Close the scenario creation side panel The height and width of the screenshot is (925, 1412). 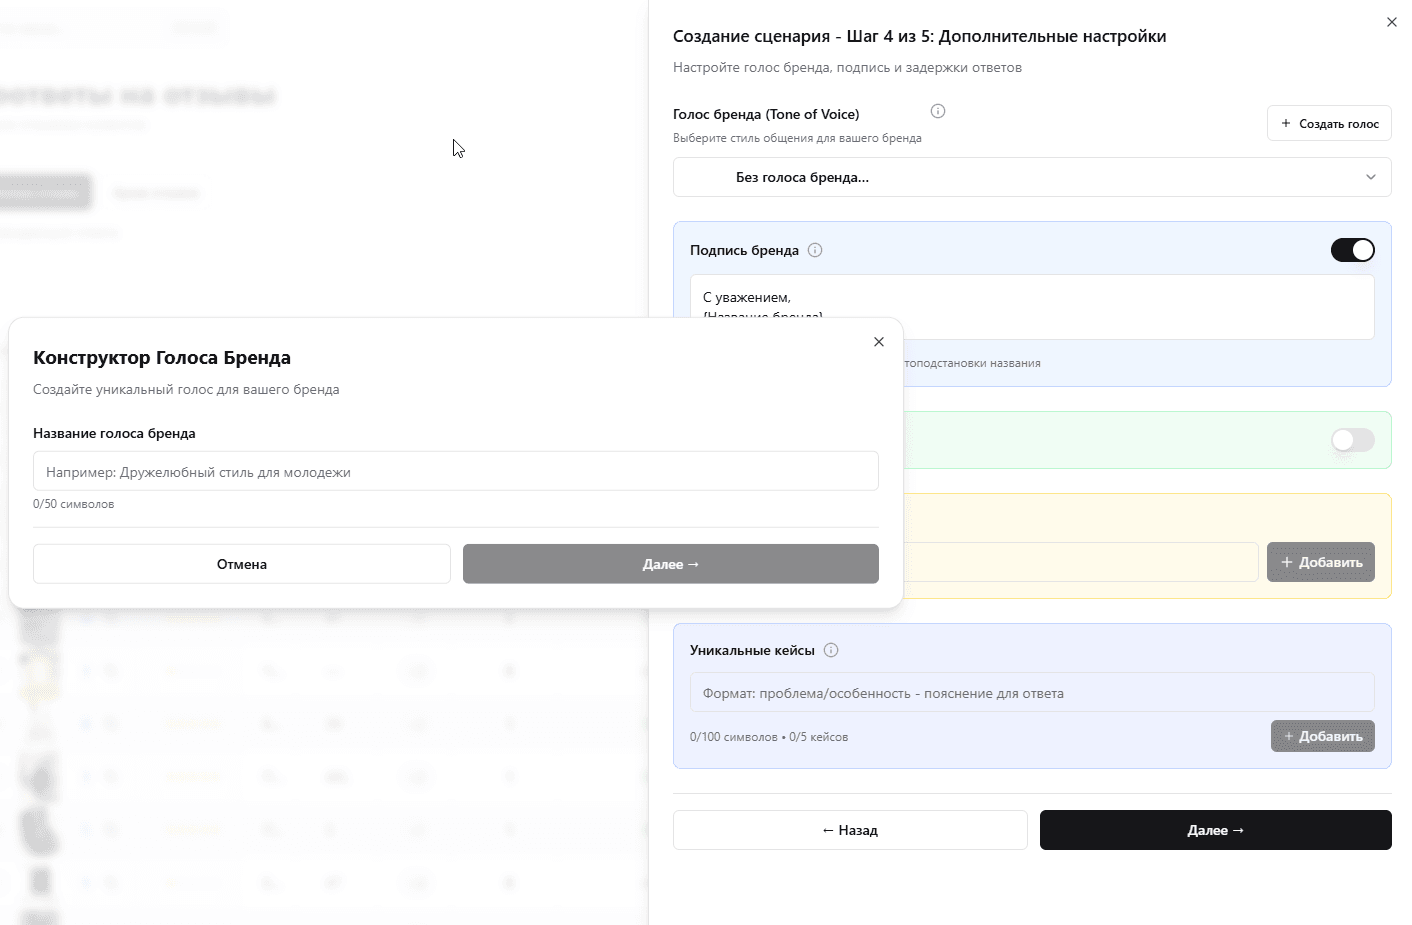(x=1391, y=22)
